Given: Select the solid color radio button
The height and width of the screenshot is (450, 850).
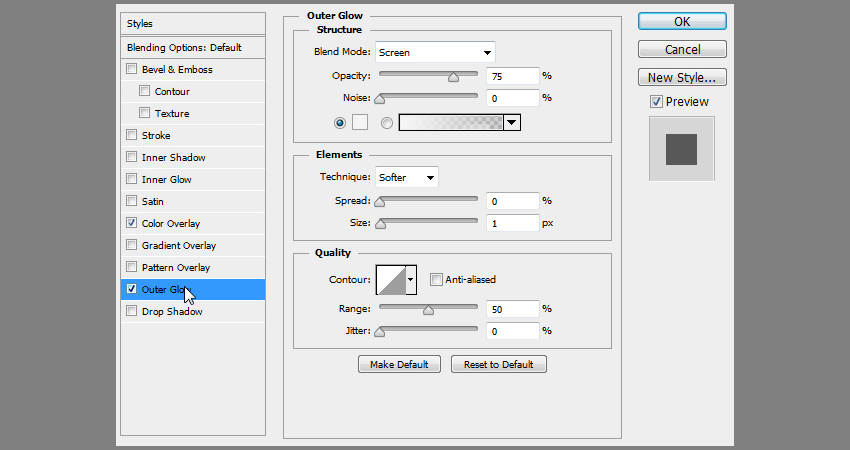Looking at the screenshot, I should 340,122.
